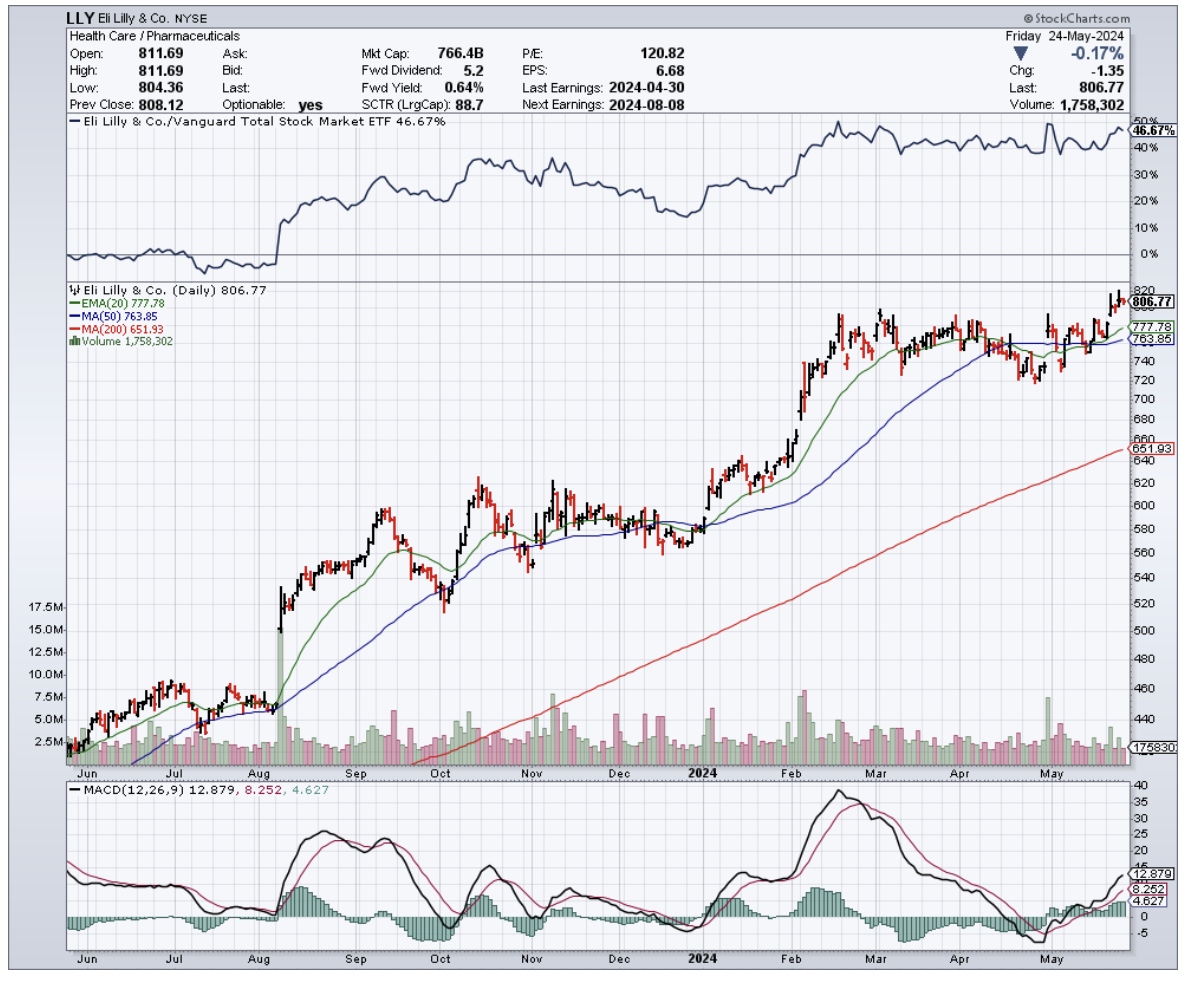This screenshot has width=1186, height=986.
Task: Click the MACD(12,26,9) legend line marker
Action: (x=72, y=790)
